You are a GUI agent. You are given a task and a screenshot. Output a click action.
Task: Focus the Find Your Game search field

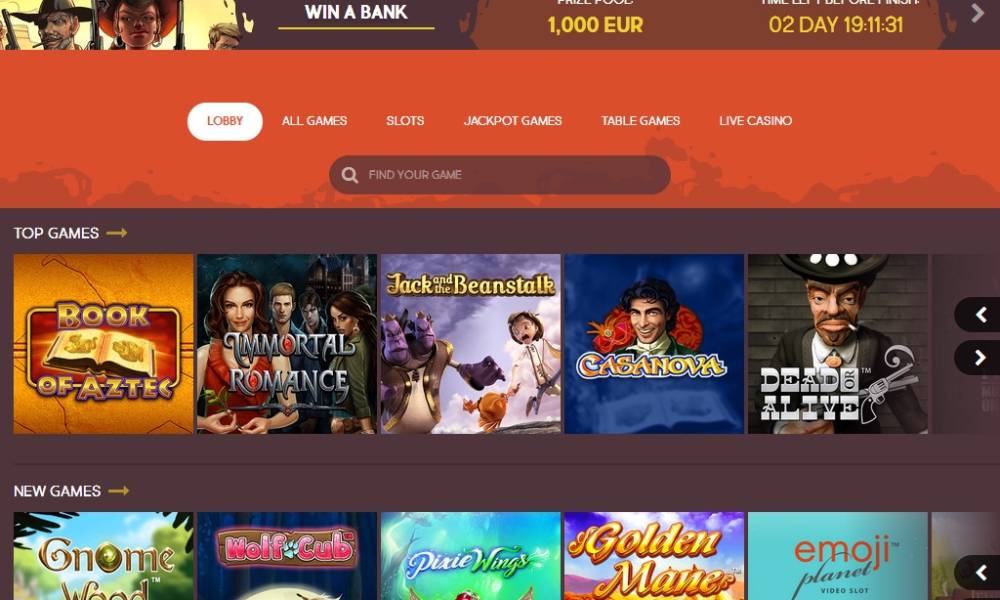coord(499,175)
